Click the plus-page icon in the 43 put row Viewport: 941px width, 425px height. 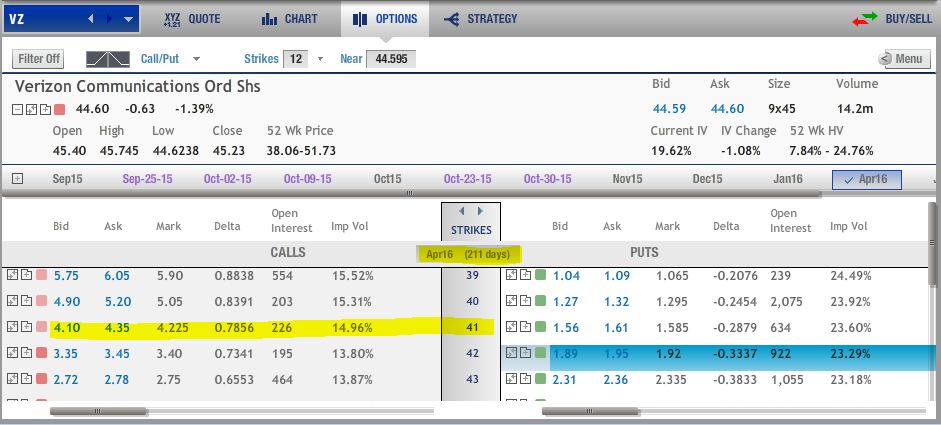tap(525, 379)
